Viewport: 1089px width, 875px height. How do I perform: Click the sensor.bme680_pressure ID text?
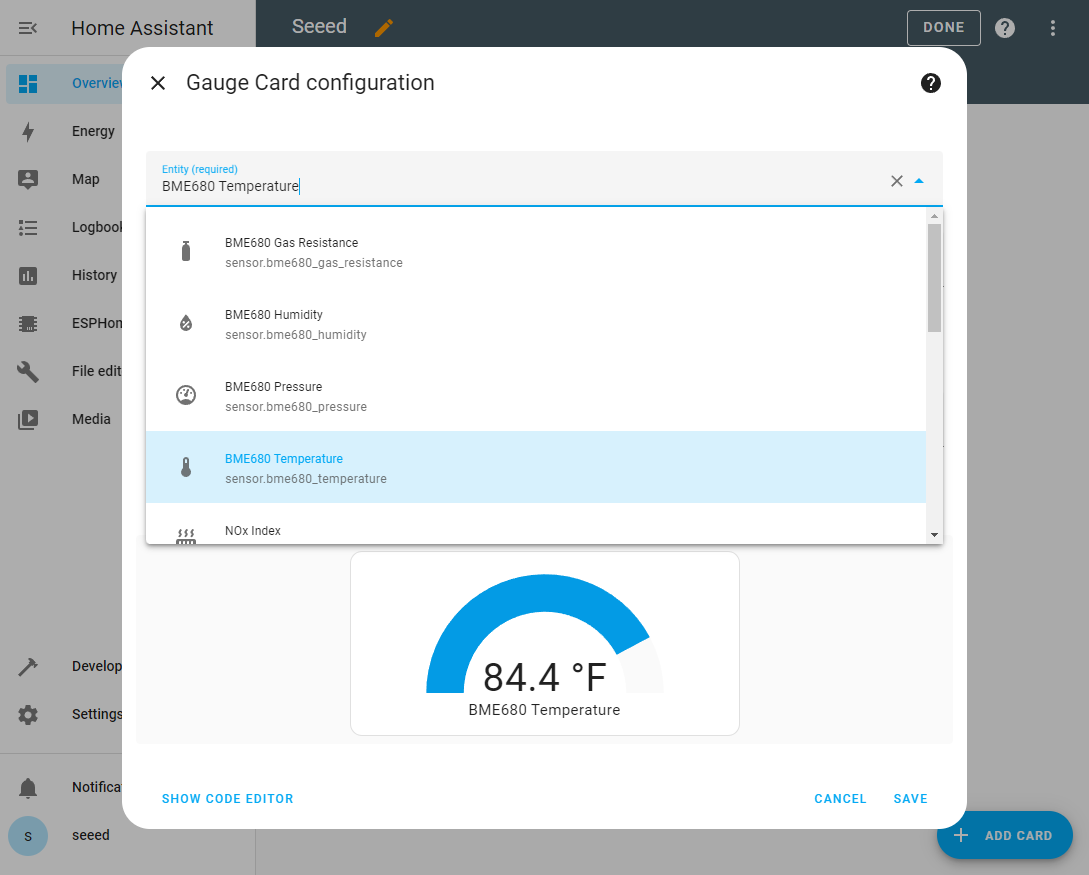296,407
